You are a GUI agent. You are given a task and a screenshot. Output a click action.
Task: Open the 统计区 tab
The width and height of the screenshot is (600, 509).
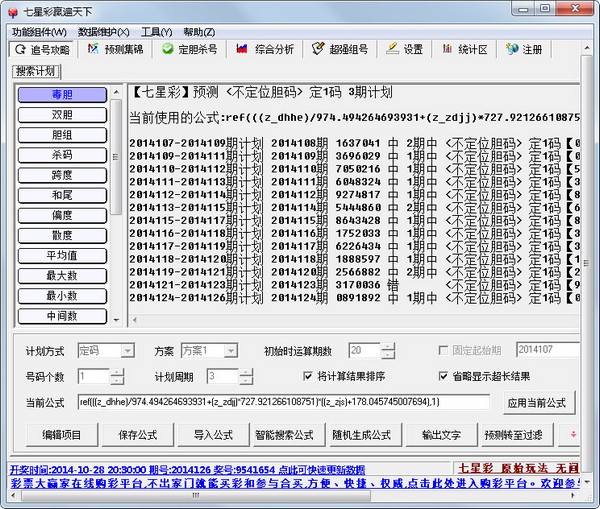tap(465, 50)
